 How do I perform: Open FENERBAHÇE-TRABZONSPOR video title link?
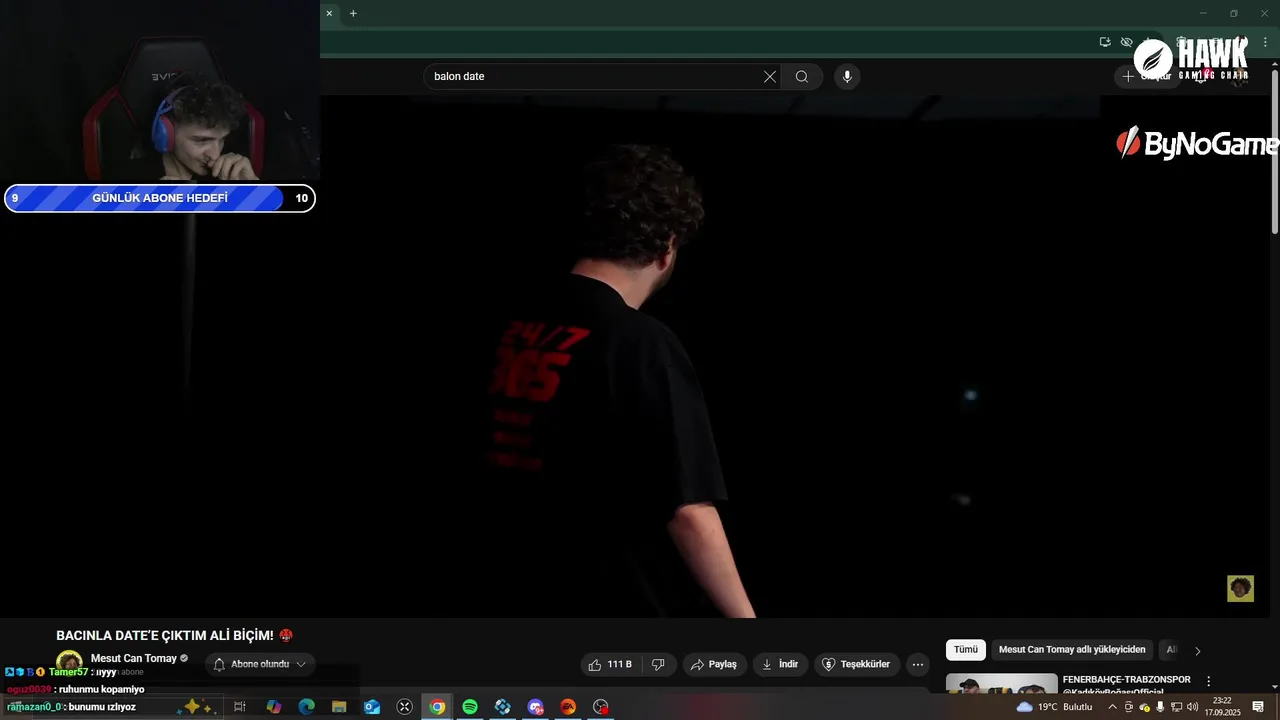(x=1126, y=680)
